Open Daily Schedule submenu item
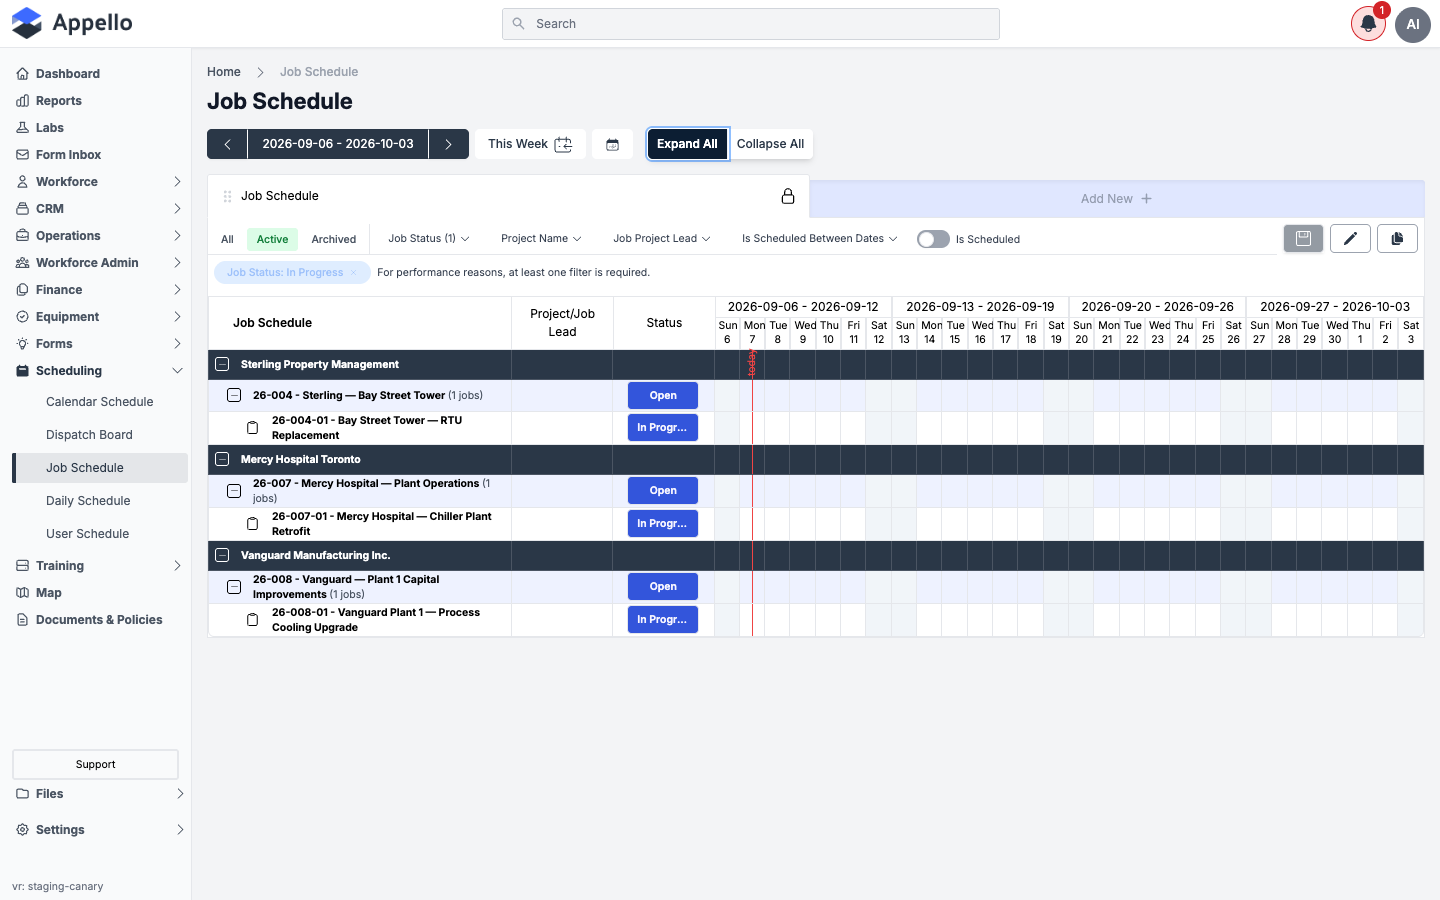 pos(100,501)
